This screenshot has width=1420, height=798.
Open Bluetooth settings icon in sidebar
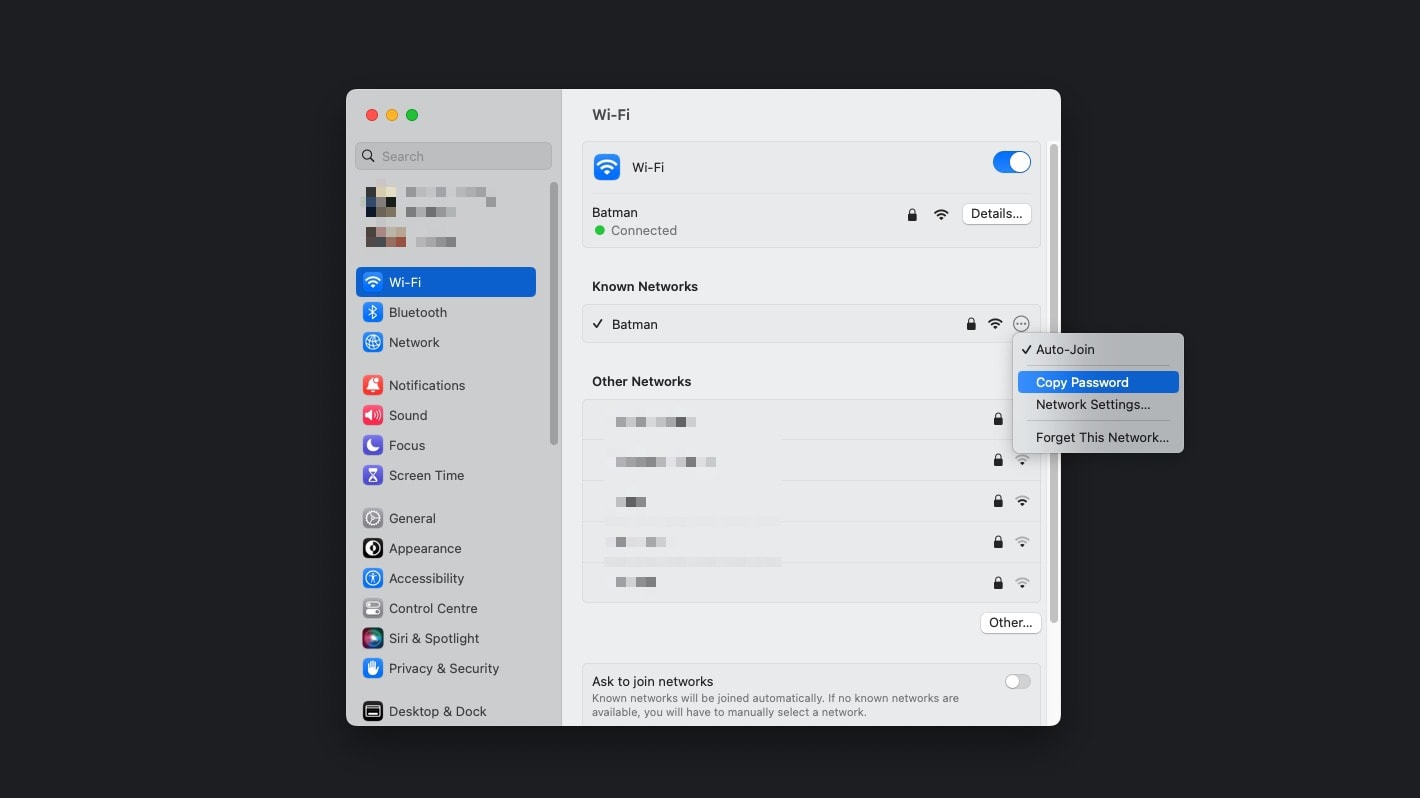372,312
